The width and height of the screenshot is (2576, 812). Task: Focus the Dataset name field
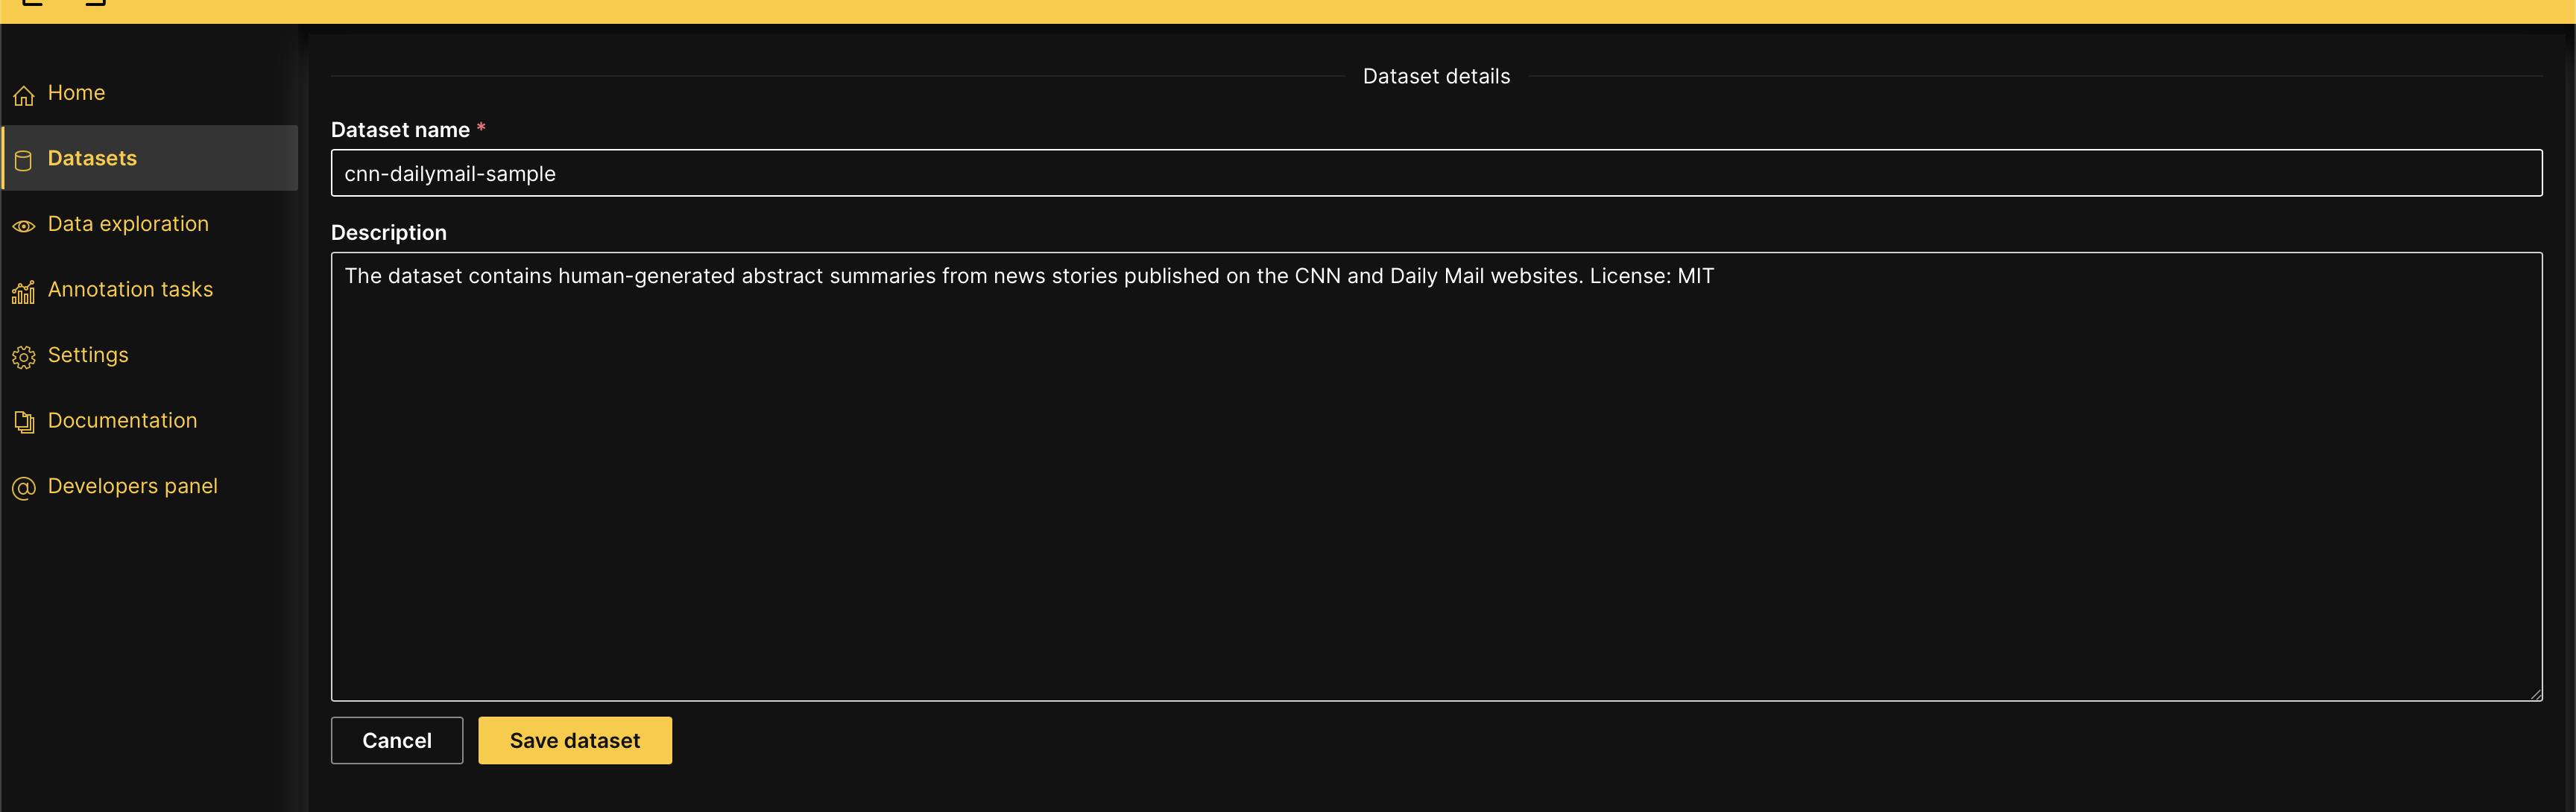pyautogui.click(x=1436, y=173)
